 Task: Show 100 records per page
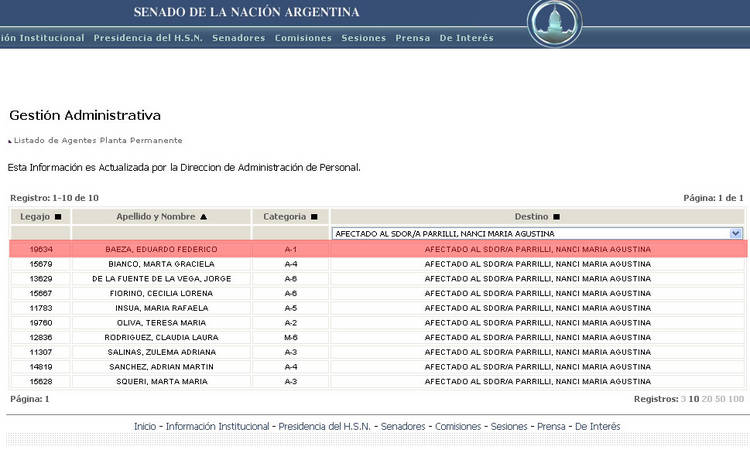(x=736, y=399)
